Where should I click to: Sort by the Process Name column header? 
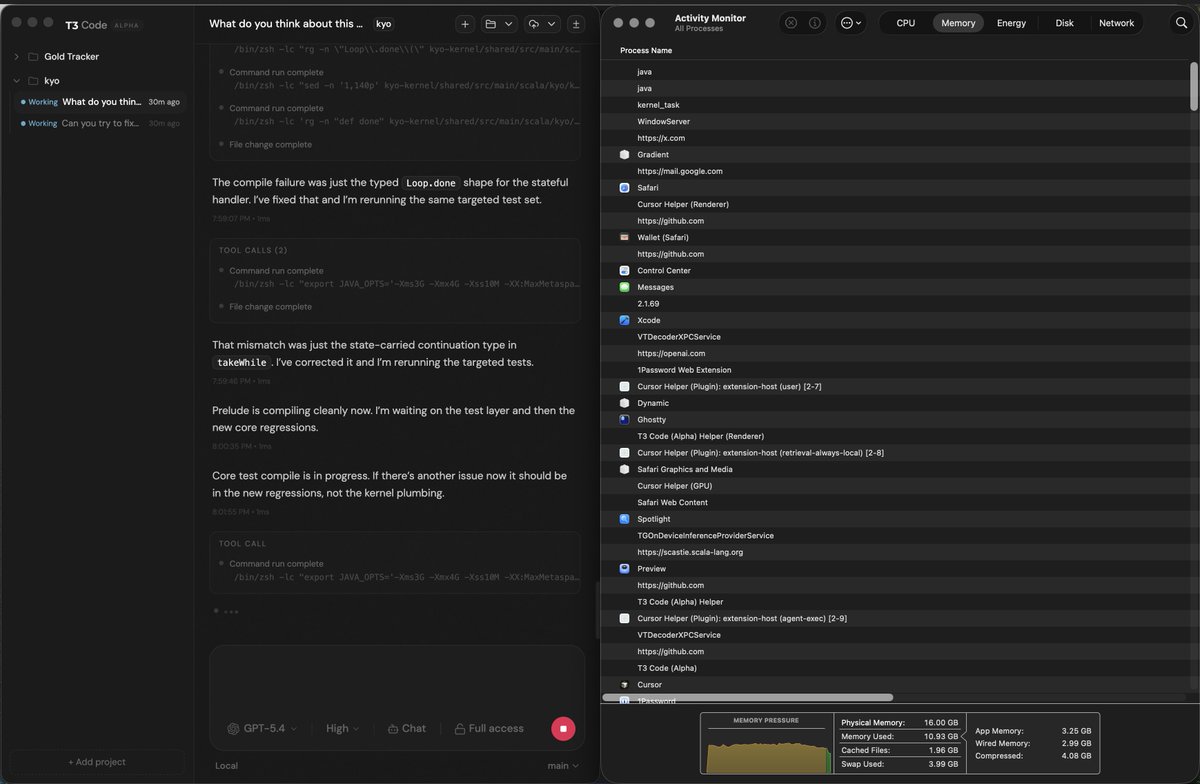pos(646,50)
